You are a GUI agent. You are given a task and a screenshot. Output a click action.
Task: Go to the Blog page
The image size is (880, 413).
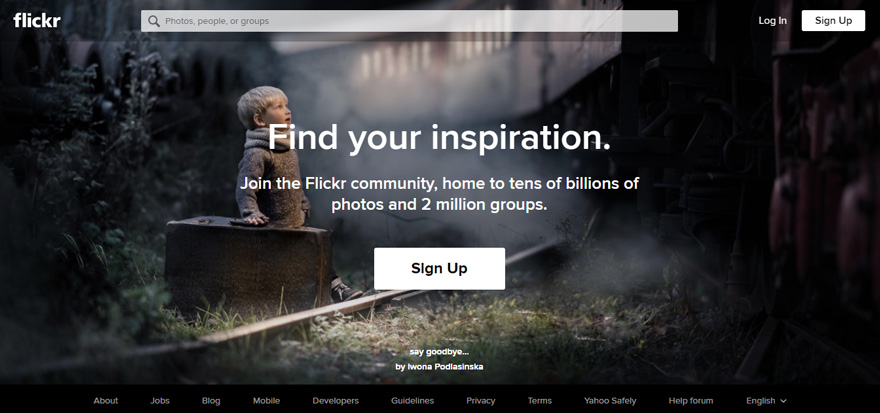(x=211, y=401)
